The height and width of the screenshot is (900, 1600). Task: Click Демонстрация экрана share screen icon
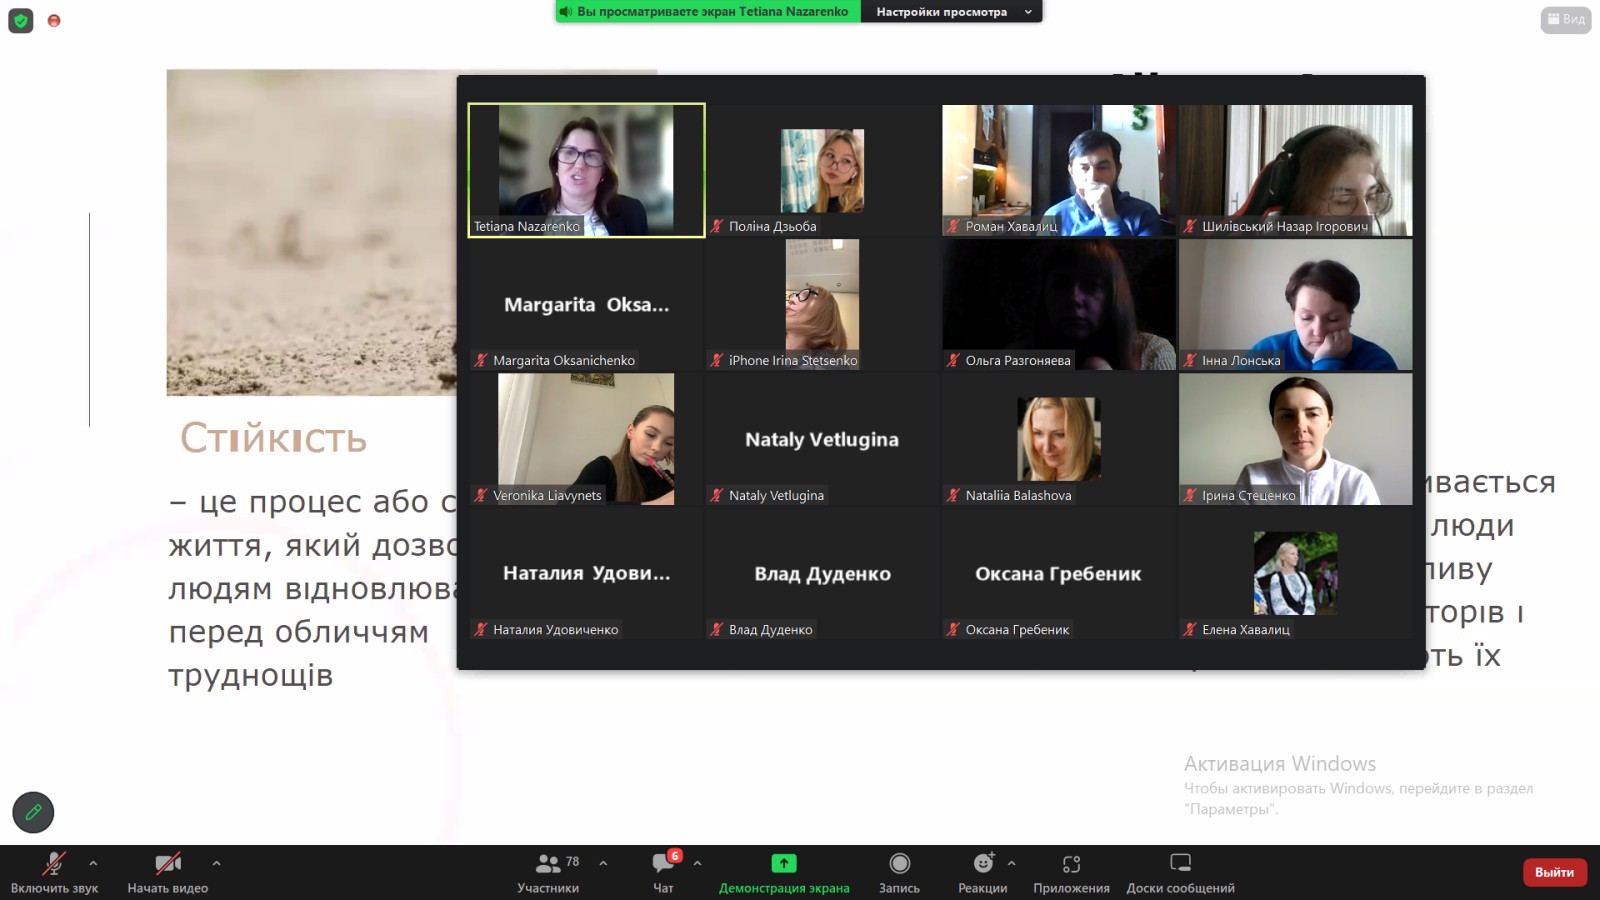(784, 863)
